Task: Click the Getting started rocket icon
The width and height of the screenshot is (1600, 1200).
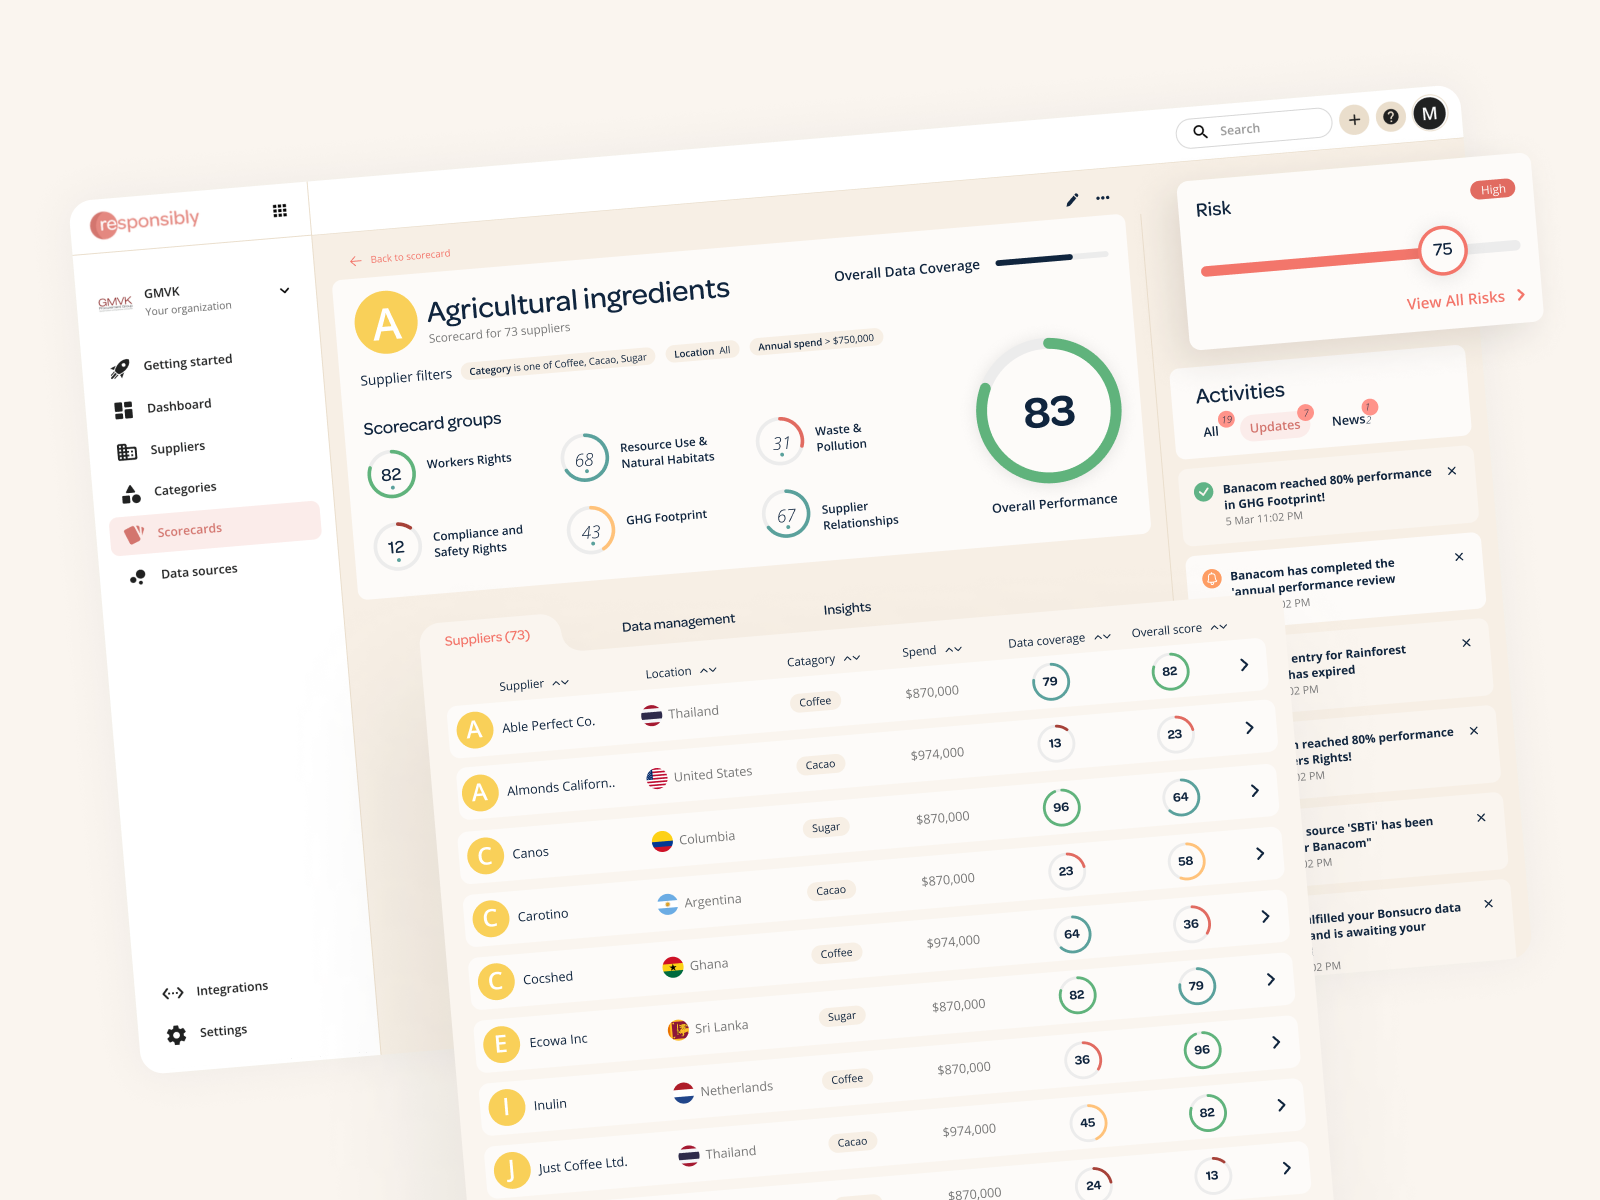Action: coord(120,369)
